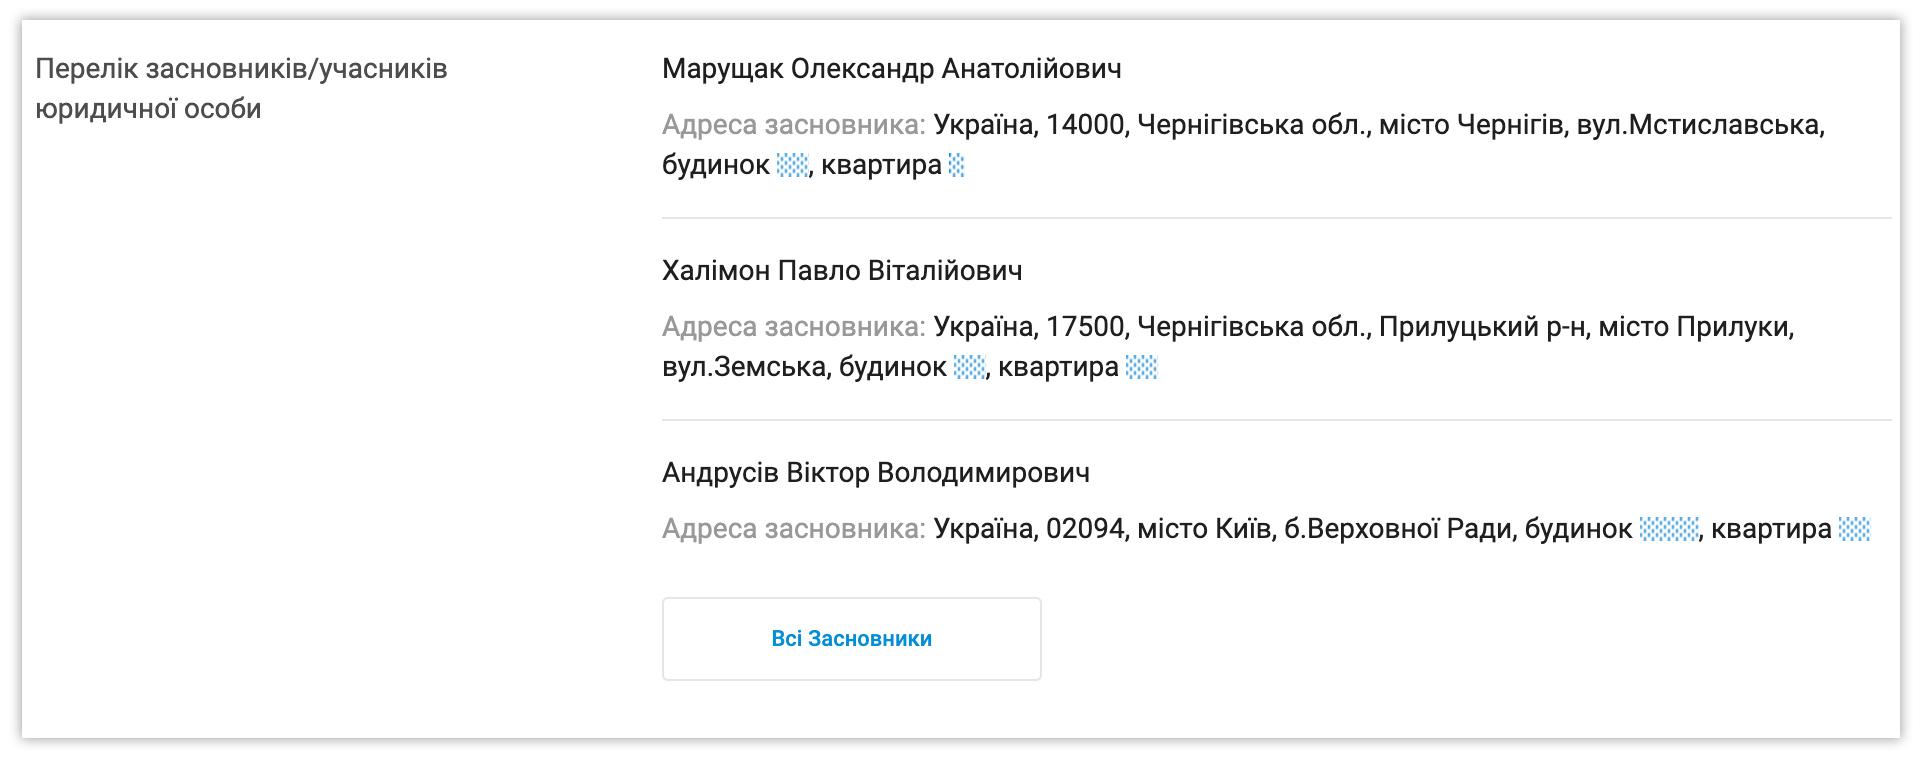Click "Адреса засновника:" label under Халімон
The width and height of the screenshot is (1923, 758).
793,327
